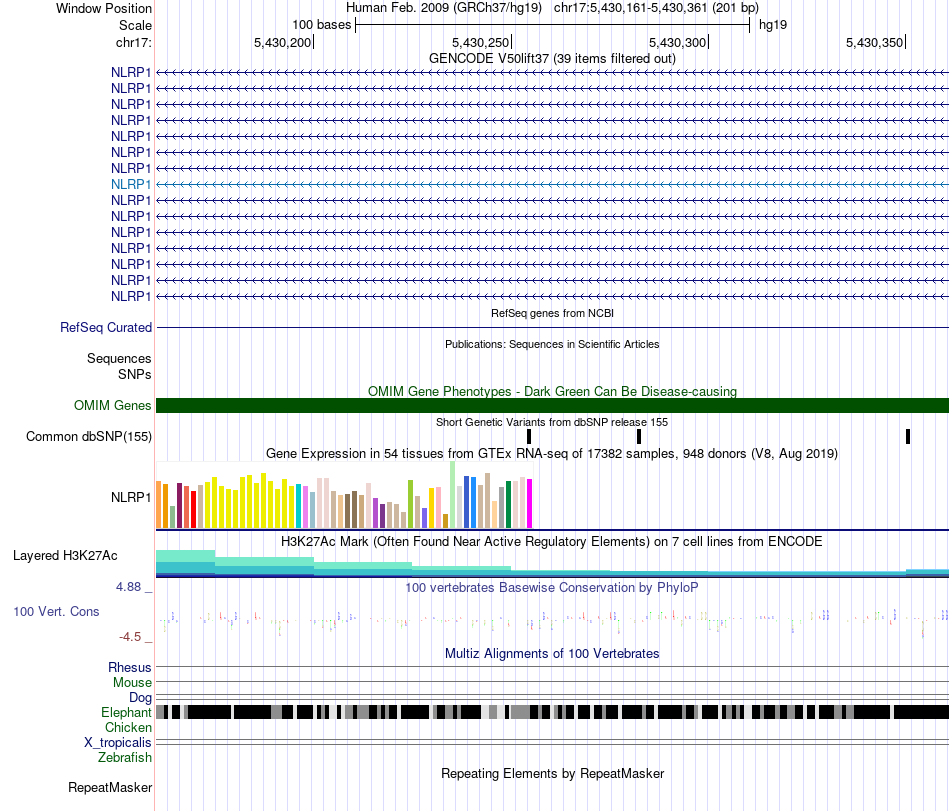Click the teal H3K27Ac signal peak
950x811 pixels.
pos(185,563)
